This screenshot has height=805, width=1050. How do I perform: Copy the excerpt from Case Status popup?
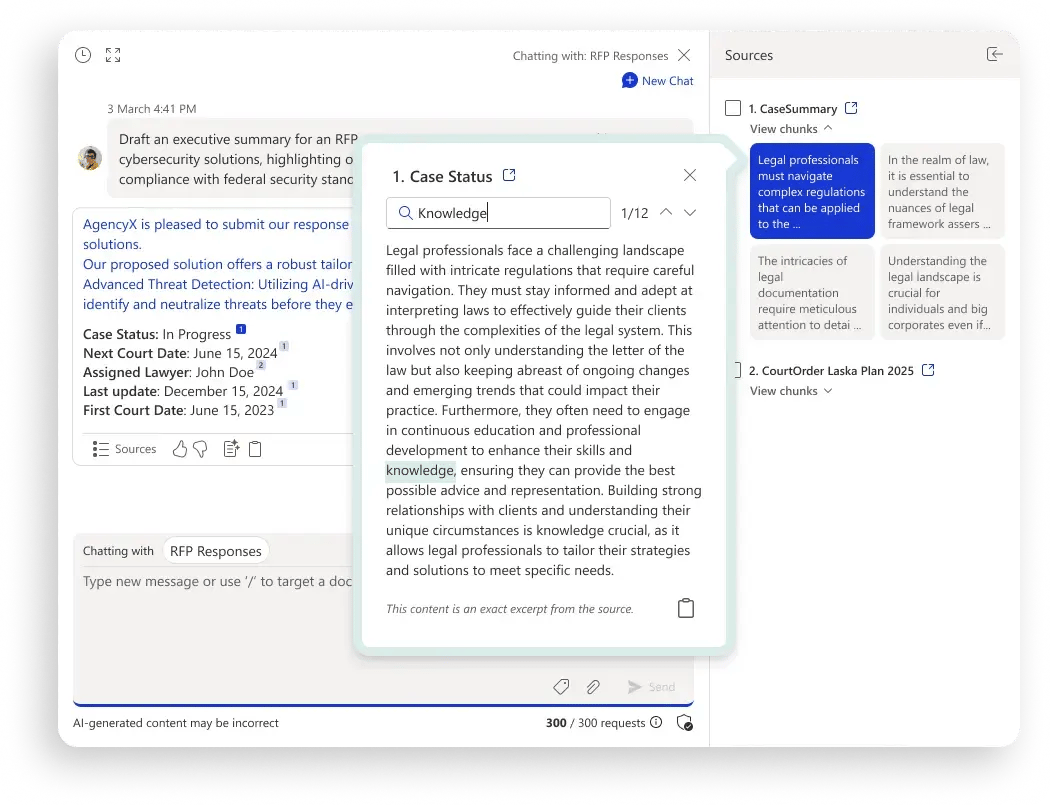coord(686,607)
